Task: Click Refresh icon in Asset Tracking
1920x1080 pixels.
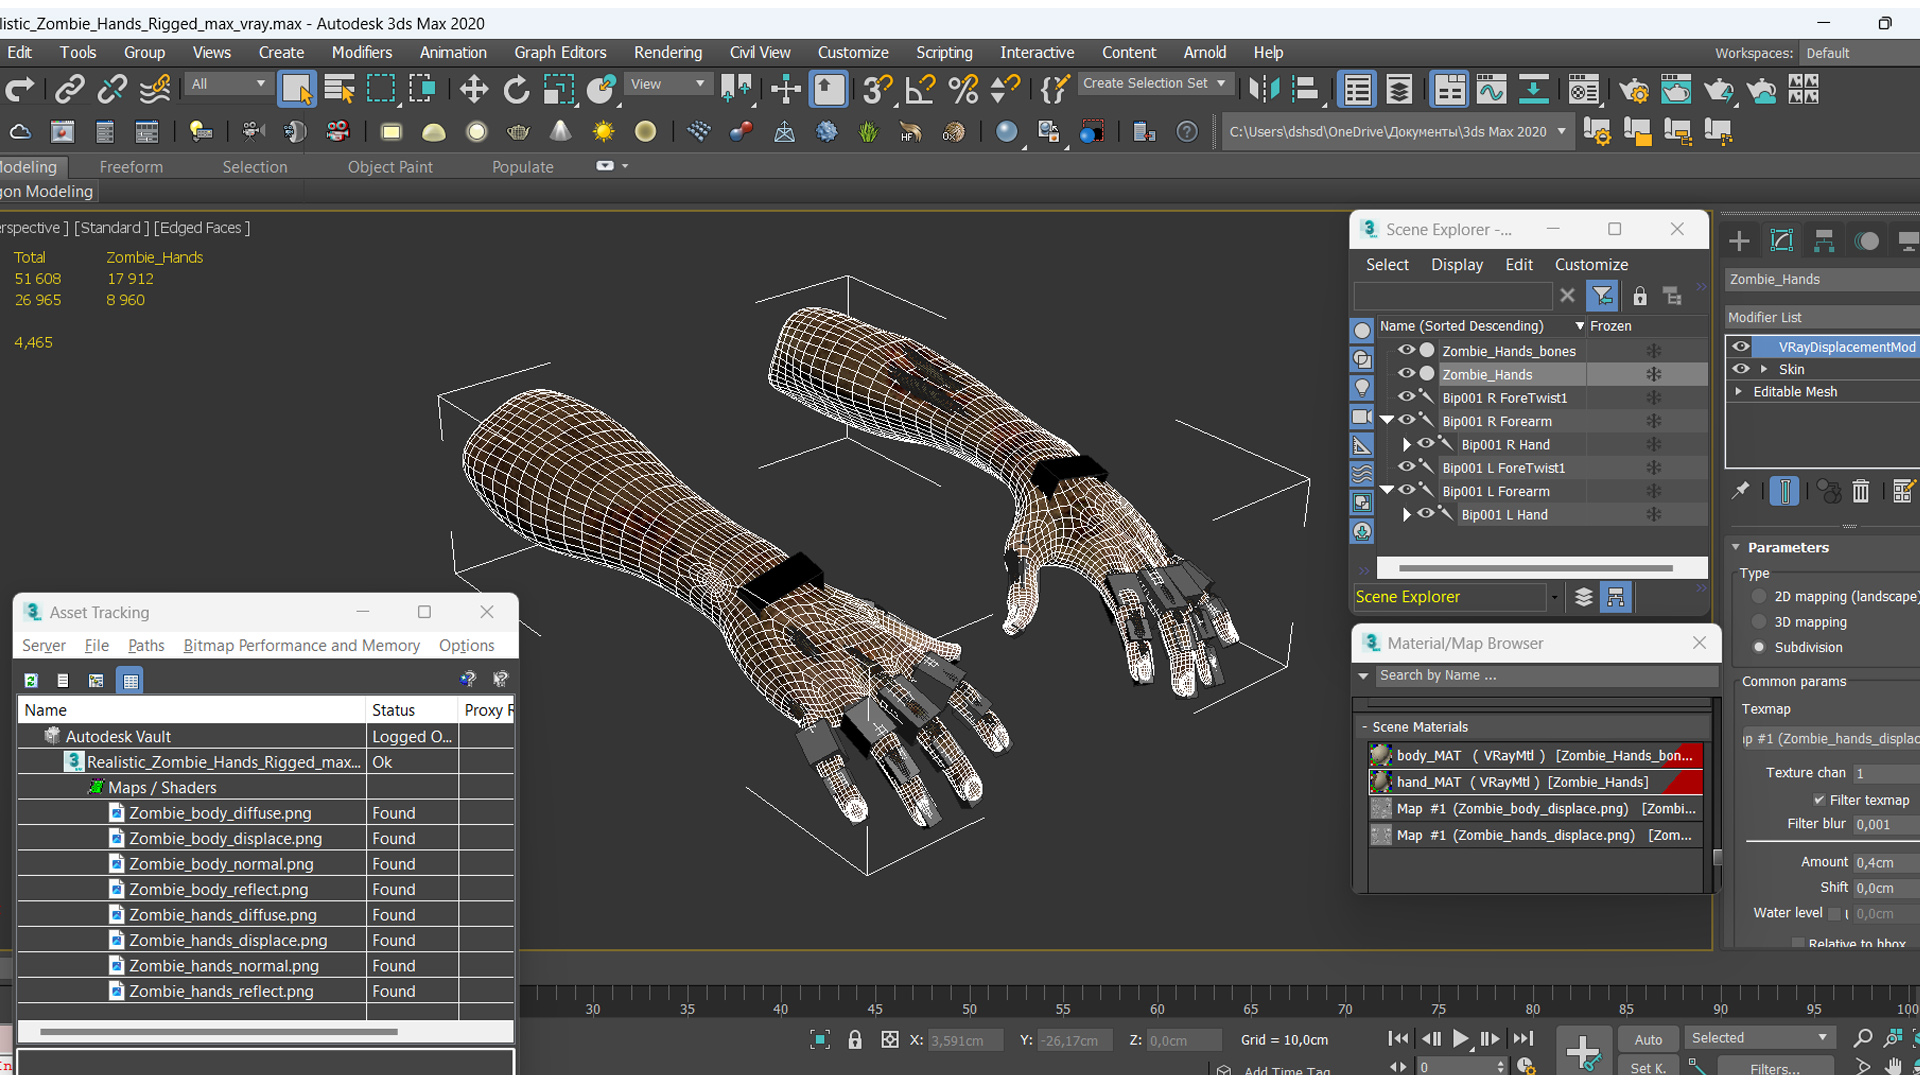Action: (31, 680)
